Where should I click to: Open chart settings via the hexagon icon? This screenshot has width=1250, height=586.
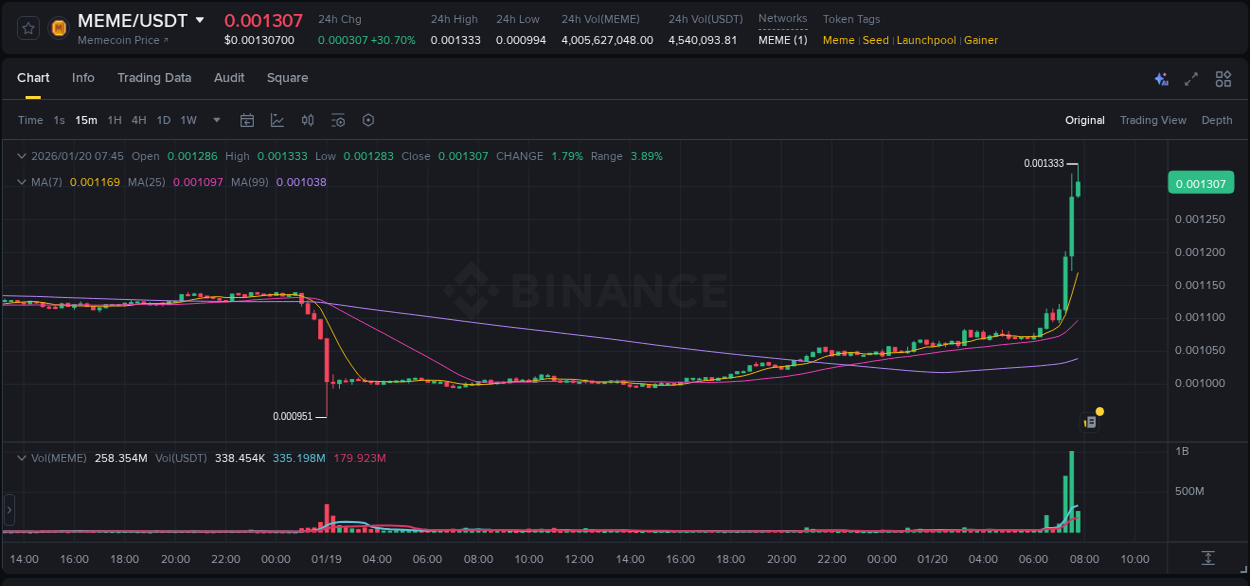click(x=368, y=120)
